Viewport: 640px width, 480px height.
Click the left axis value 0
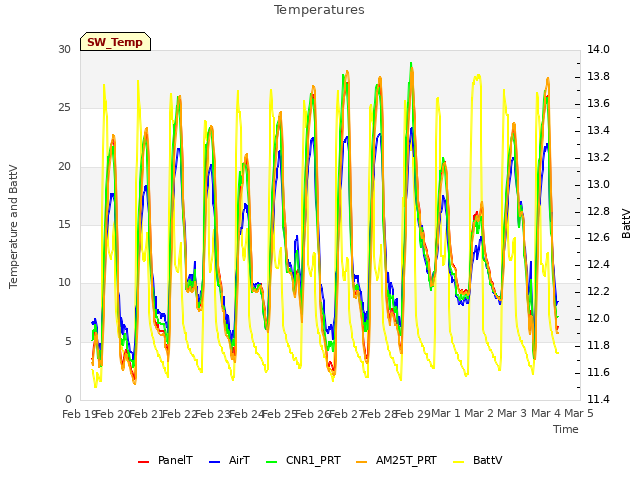[68, 399]
